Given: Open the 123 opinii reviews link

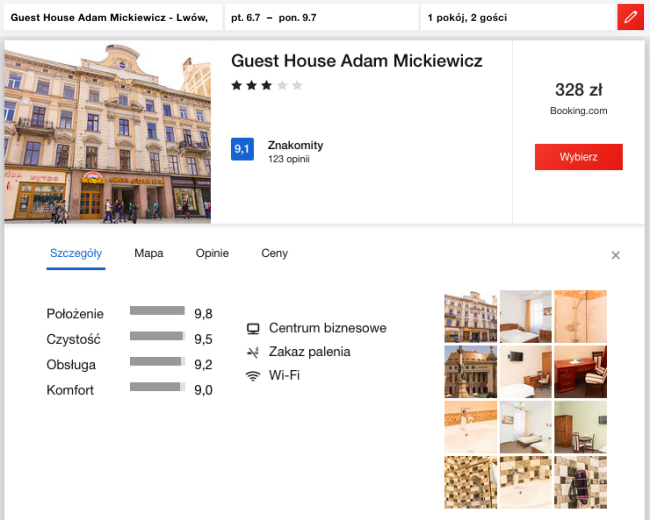Looking at the screenshot, I should point(289,159).
